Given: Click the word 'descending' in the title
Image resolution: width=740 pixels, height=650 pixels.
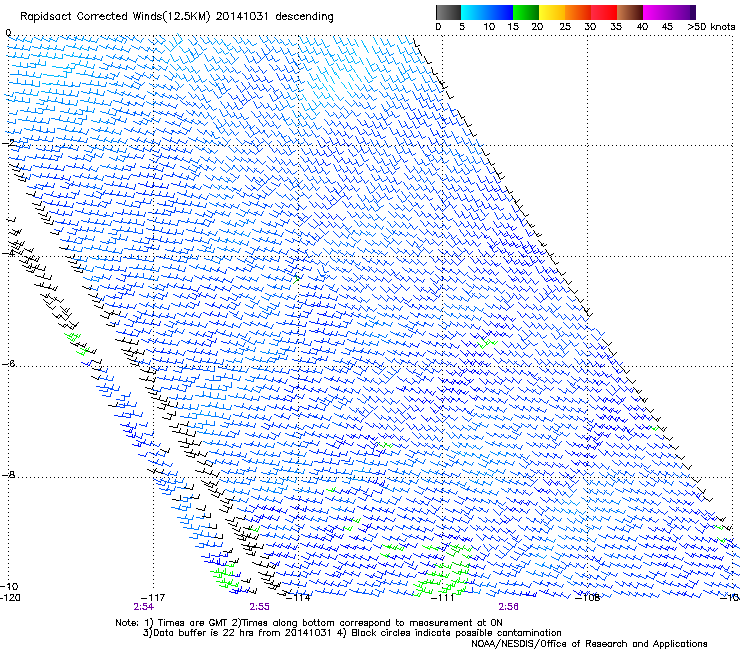Looking at the screenshot, I should pos(304,17).
